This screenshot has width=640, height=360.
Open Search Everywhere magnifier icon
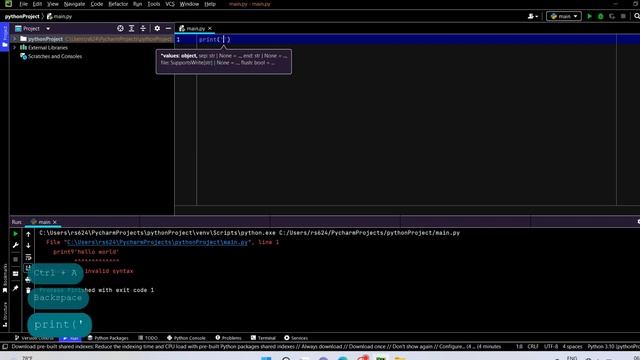click(x=637, y=16)
